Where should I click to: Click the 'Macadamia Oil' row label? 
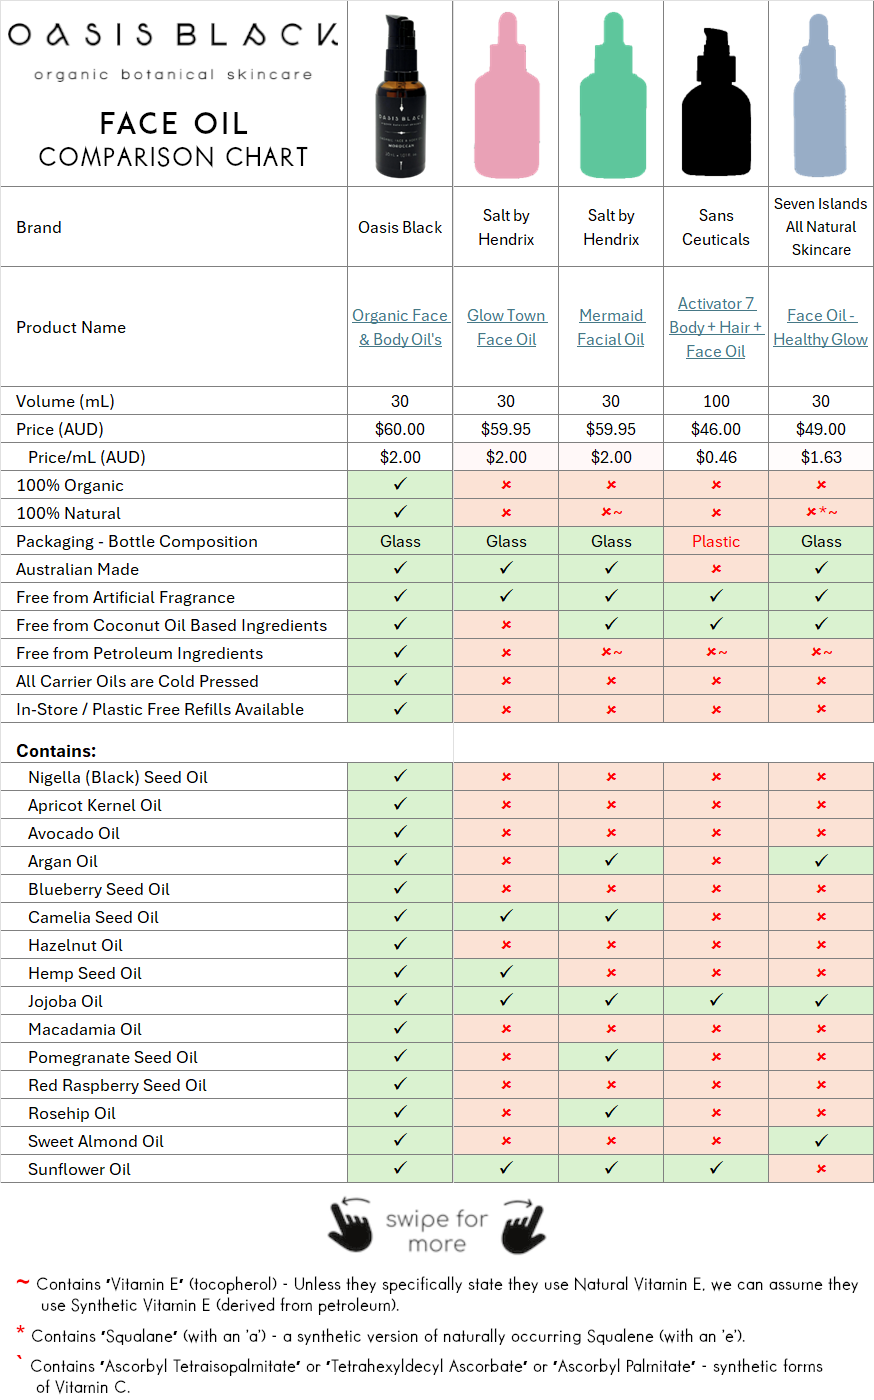(x=85, y=1029)
